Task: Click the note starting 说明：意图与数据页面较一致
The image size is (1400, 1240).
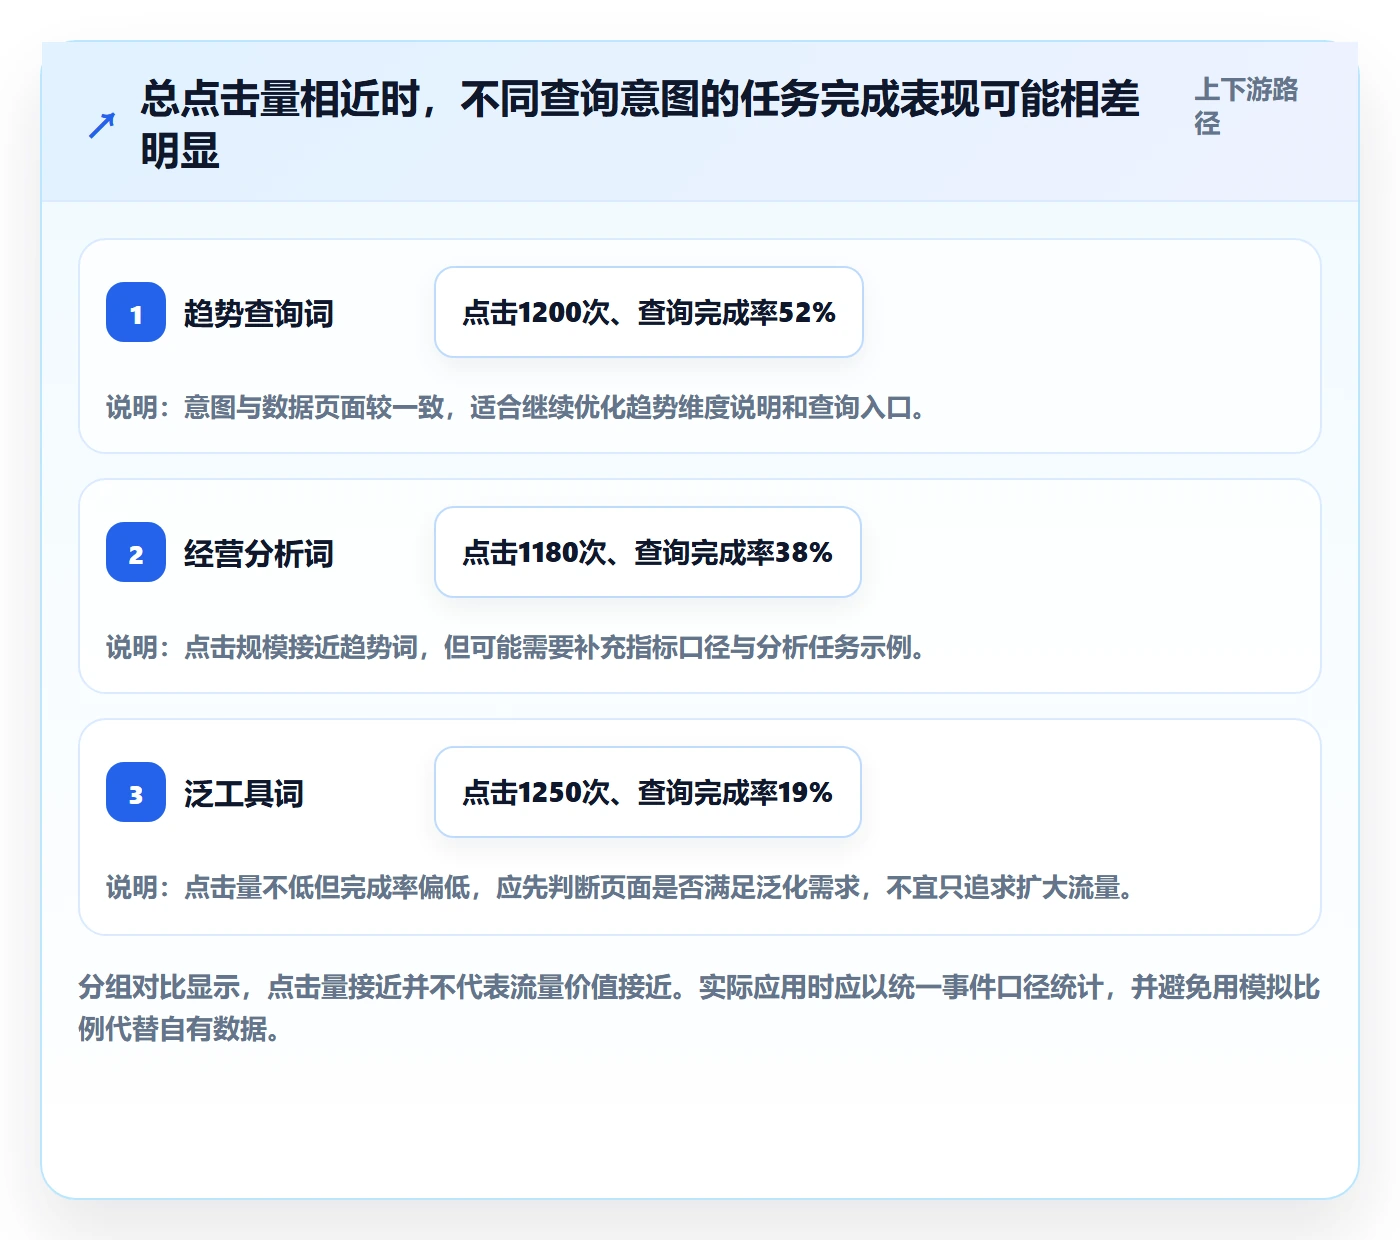Action: [516, 408]
